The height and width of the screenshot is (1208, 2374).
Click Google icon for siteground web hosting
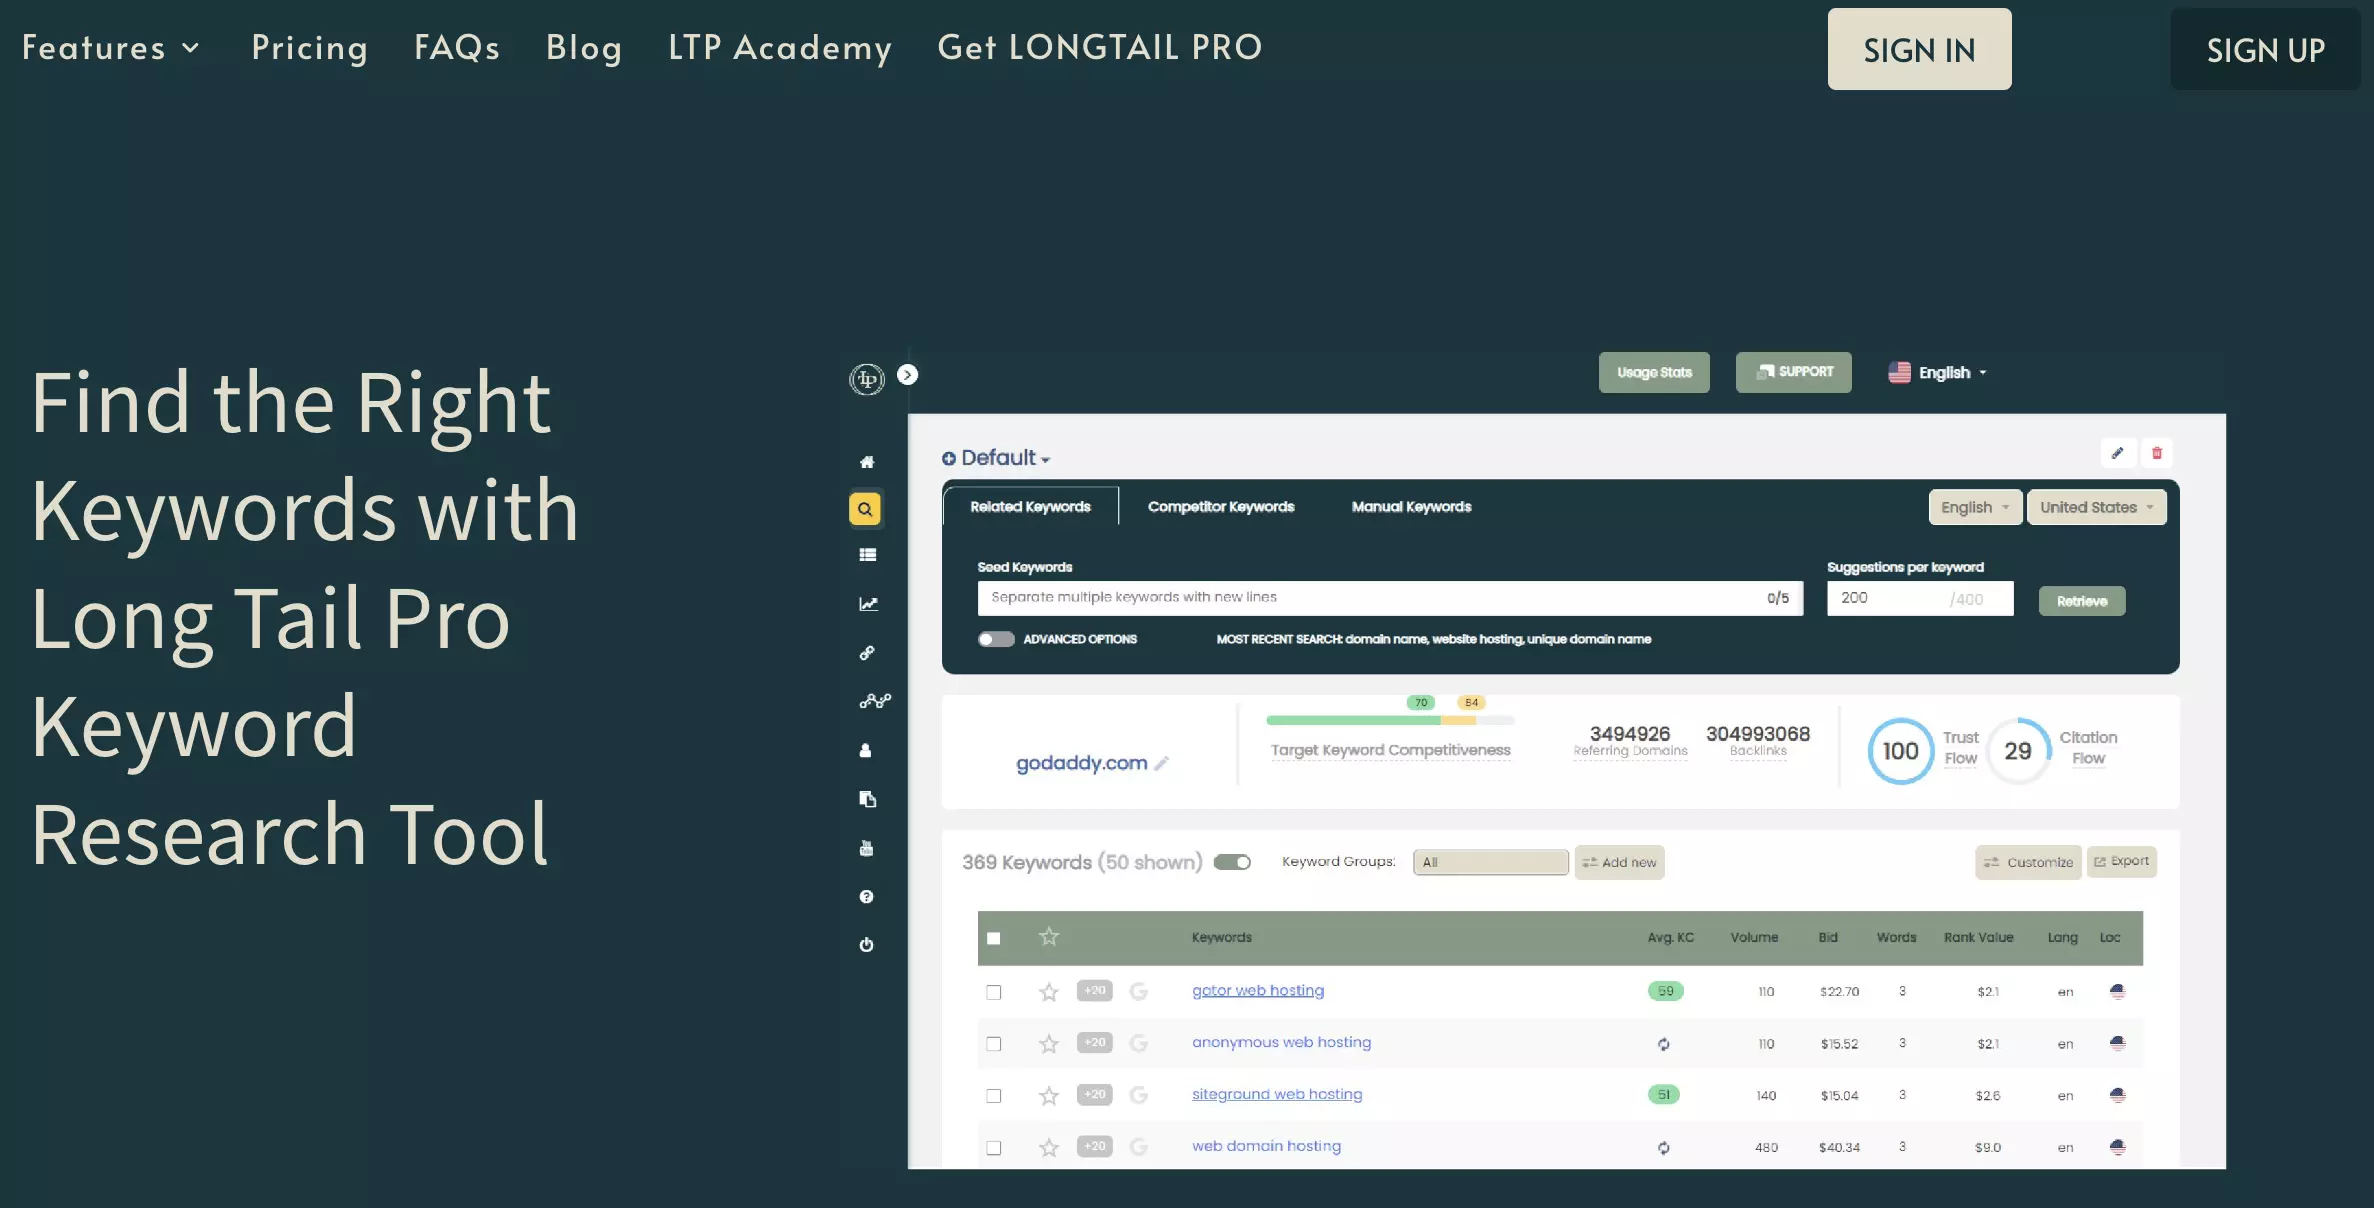click(1138, 1095)
